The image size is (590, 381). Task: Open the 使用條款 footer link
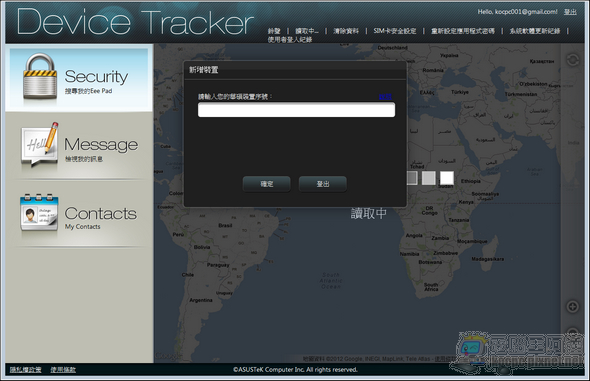(x=63, y=370)
